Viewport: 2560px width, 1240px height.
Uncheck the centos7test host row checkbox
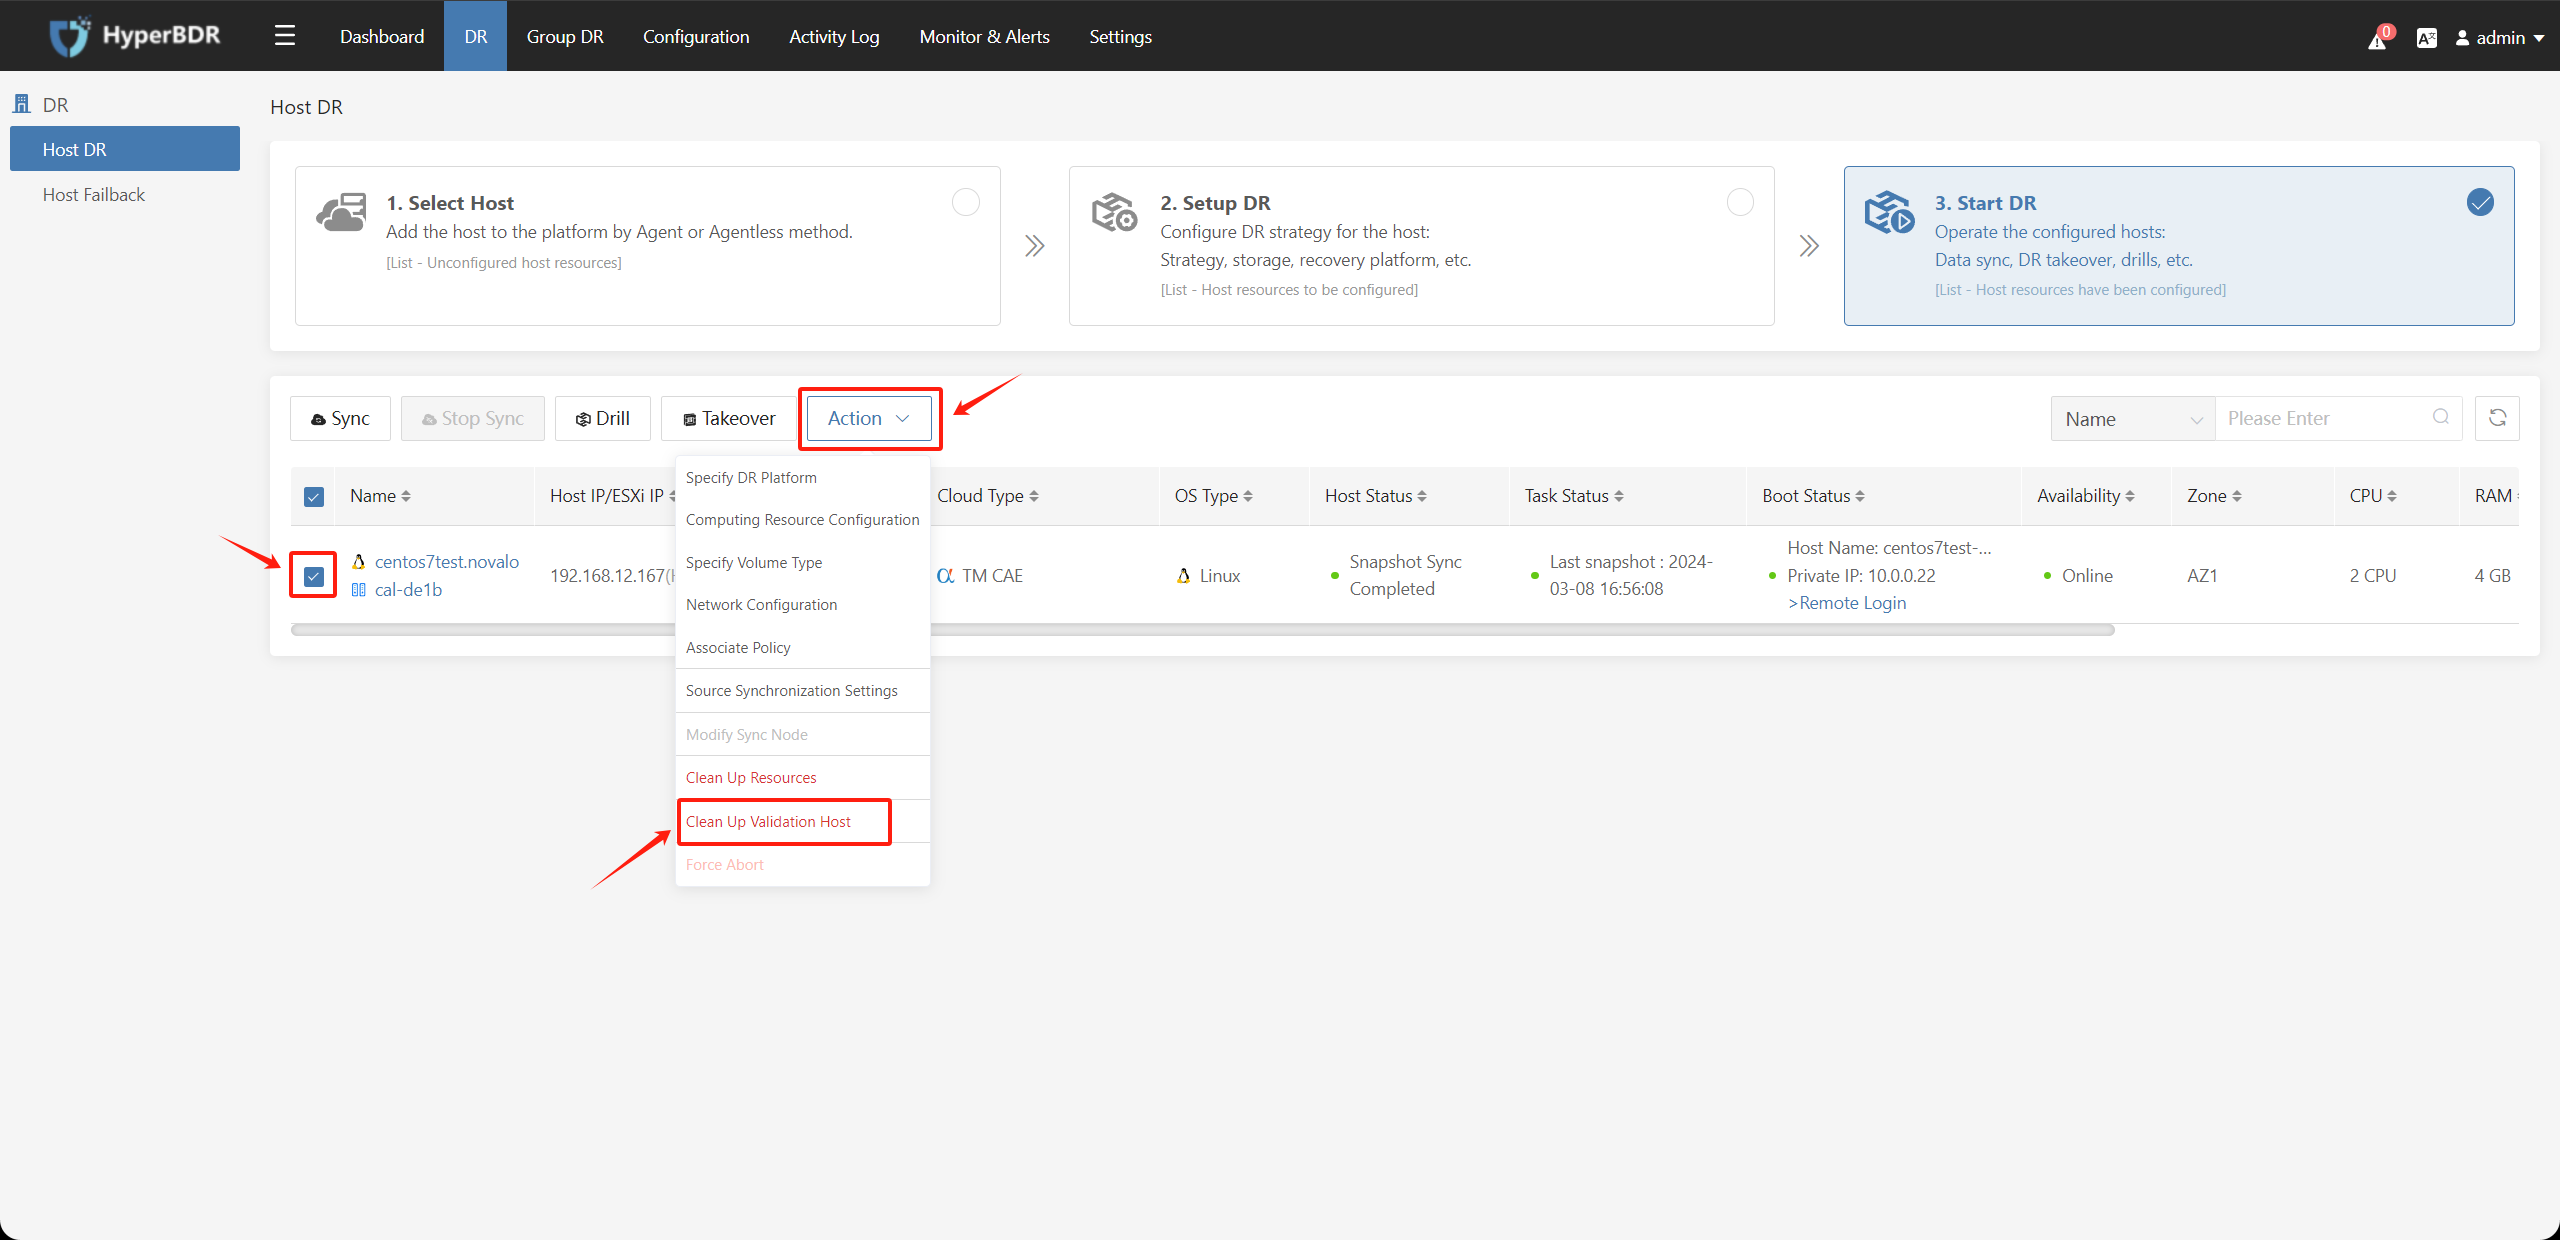(314, 577)
